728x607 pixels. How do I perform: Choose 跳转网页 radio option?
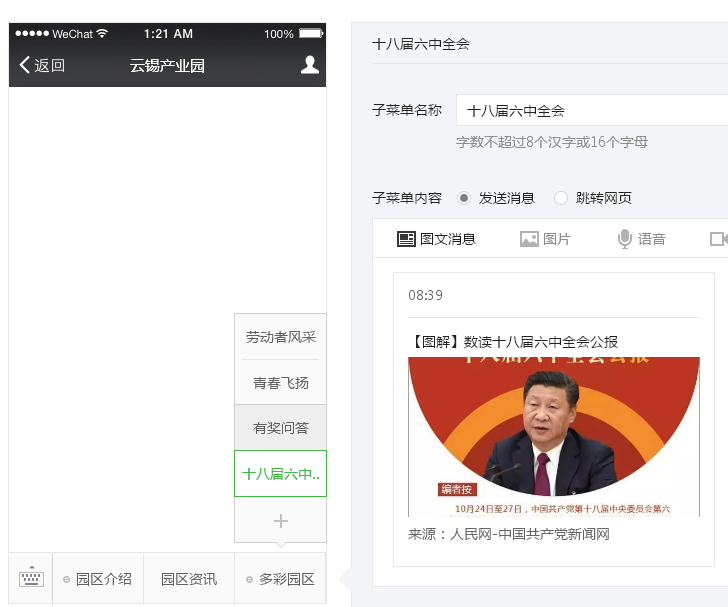point(561,198)
